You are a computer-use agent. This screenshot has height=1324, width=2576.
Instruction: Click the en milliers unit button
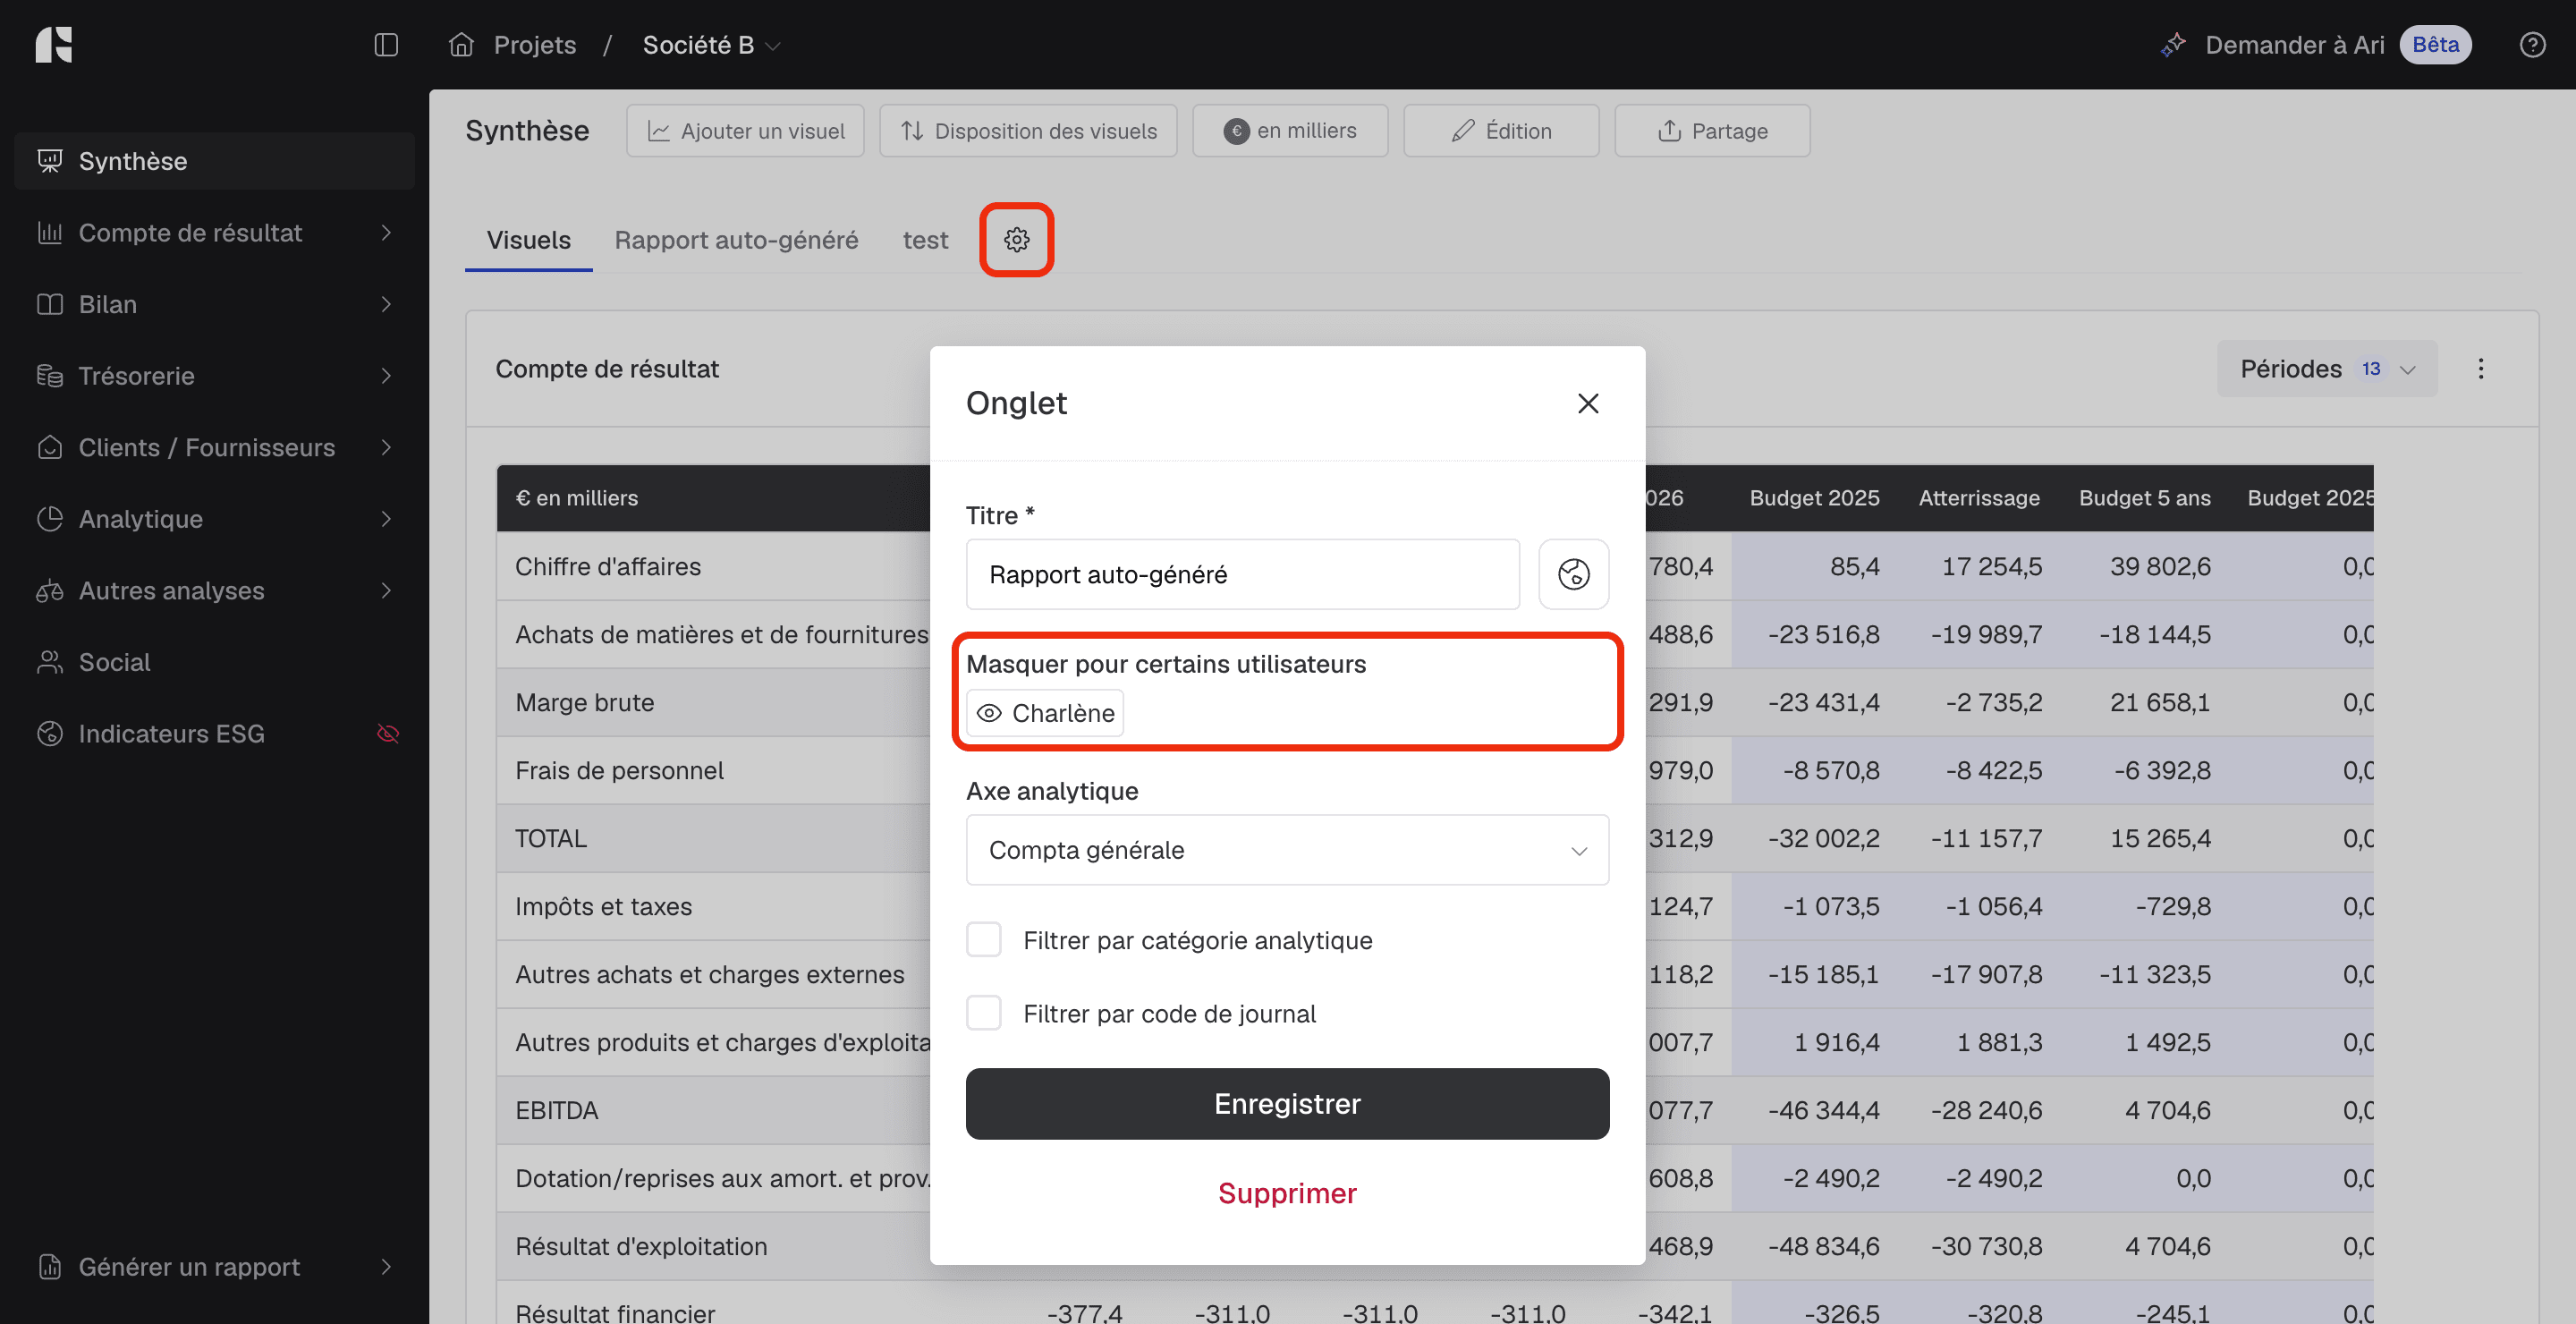[x=1290, y=131]
